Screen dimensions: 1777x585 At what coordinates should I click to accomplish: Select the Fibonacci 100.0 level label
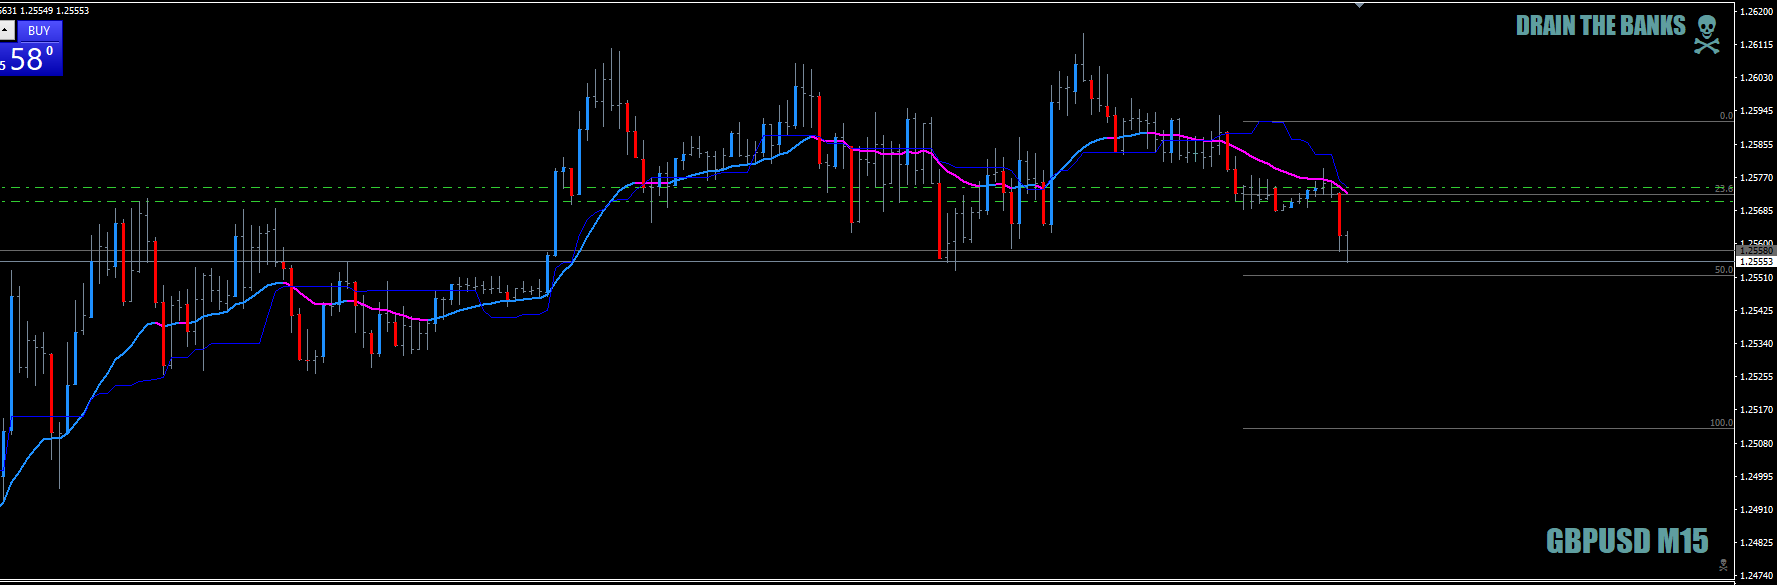click(1721, 423)
